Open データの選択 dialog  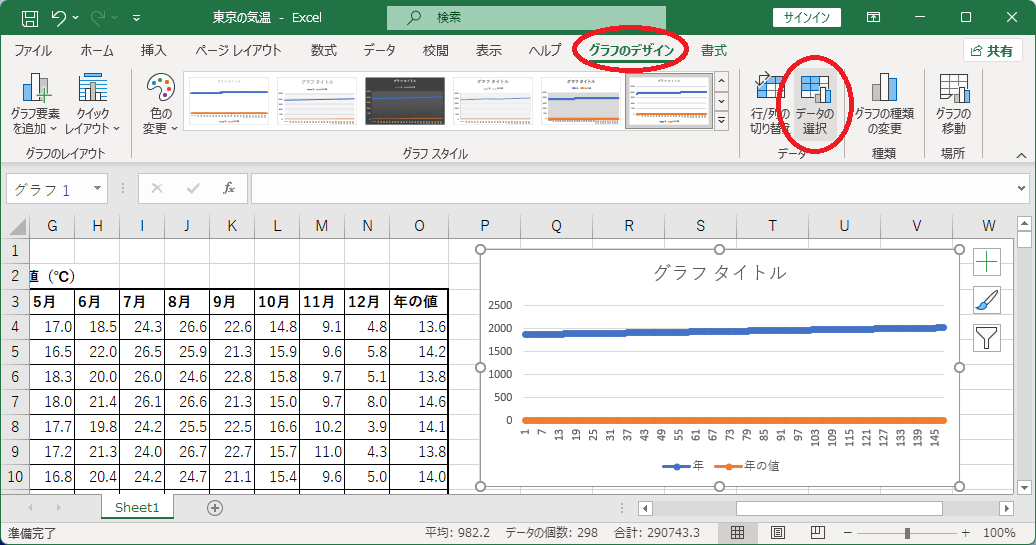pyautogui.click(x=815, y=104)
